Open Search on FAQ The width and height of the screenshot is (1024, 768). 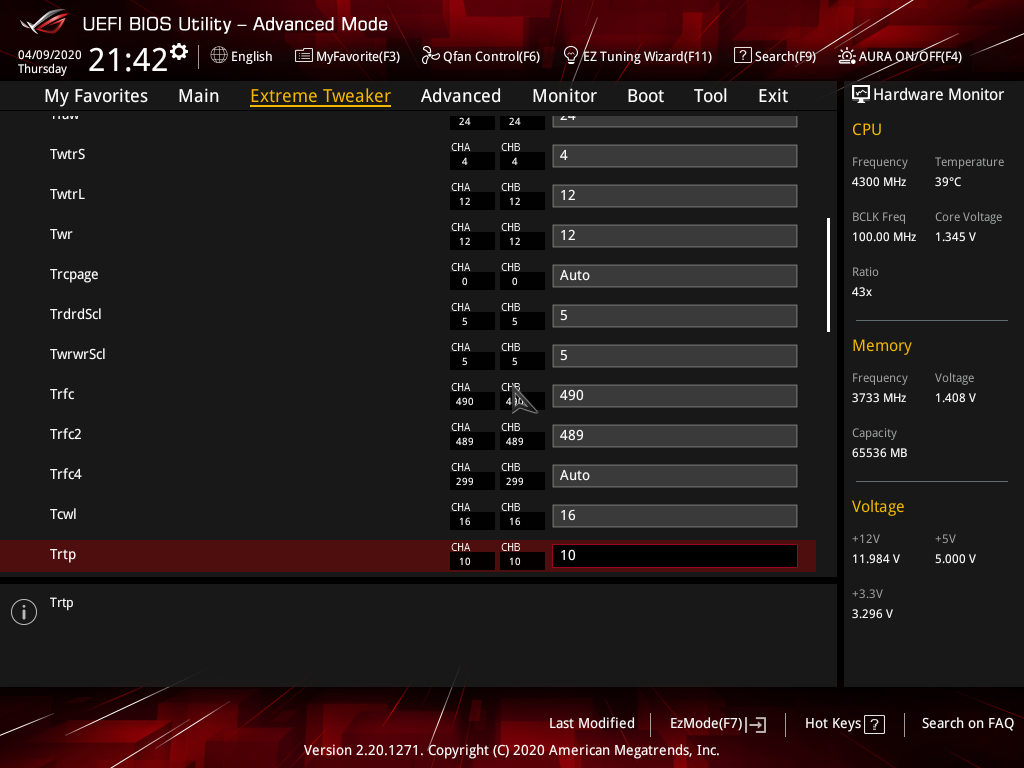tap(967, 723)
